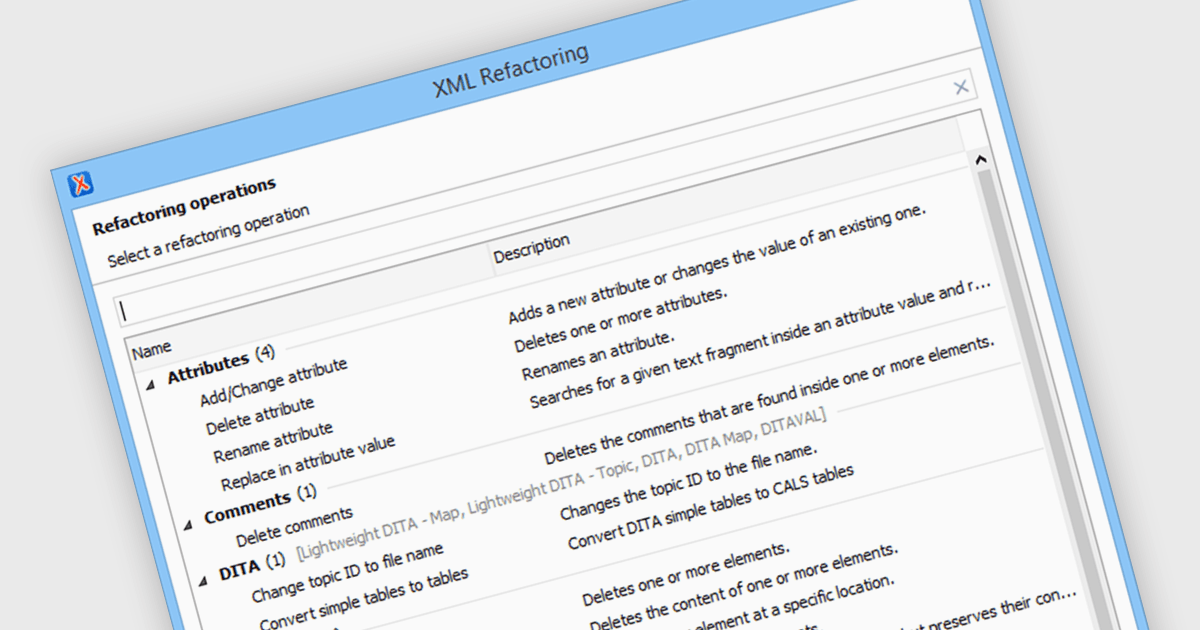Click 'Deletes the content of one or more elements.'
This screenshot has width=1200, height=630.
pos(744,589)
